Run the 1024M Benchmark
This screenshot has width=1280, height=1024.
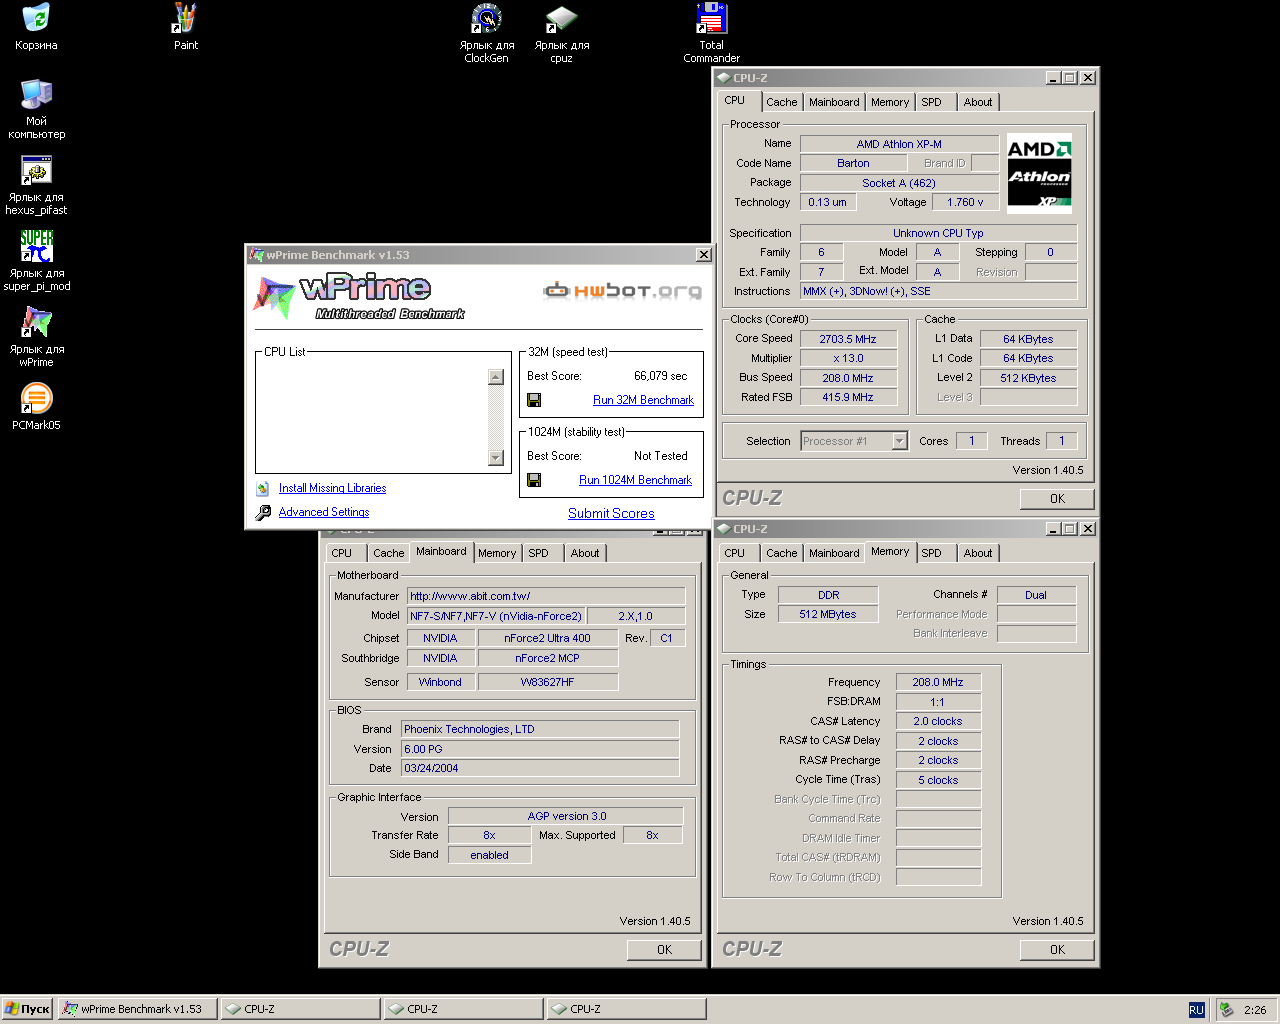pos(635,480)
